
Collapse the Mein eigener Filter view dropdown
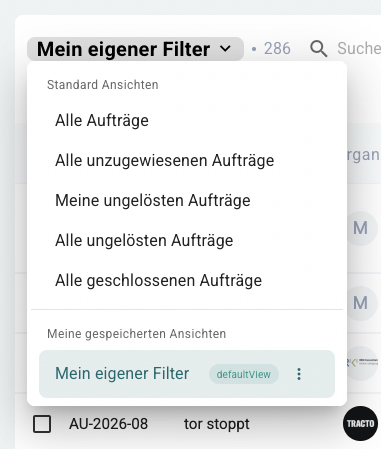(135, 49)
